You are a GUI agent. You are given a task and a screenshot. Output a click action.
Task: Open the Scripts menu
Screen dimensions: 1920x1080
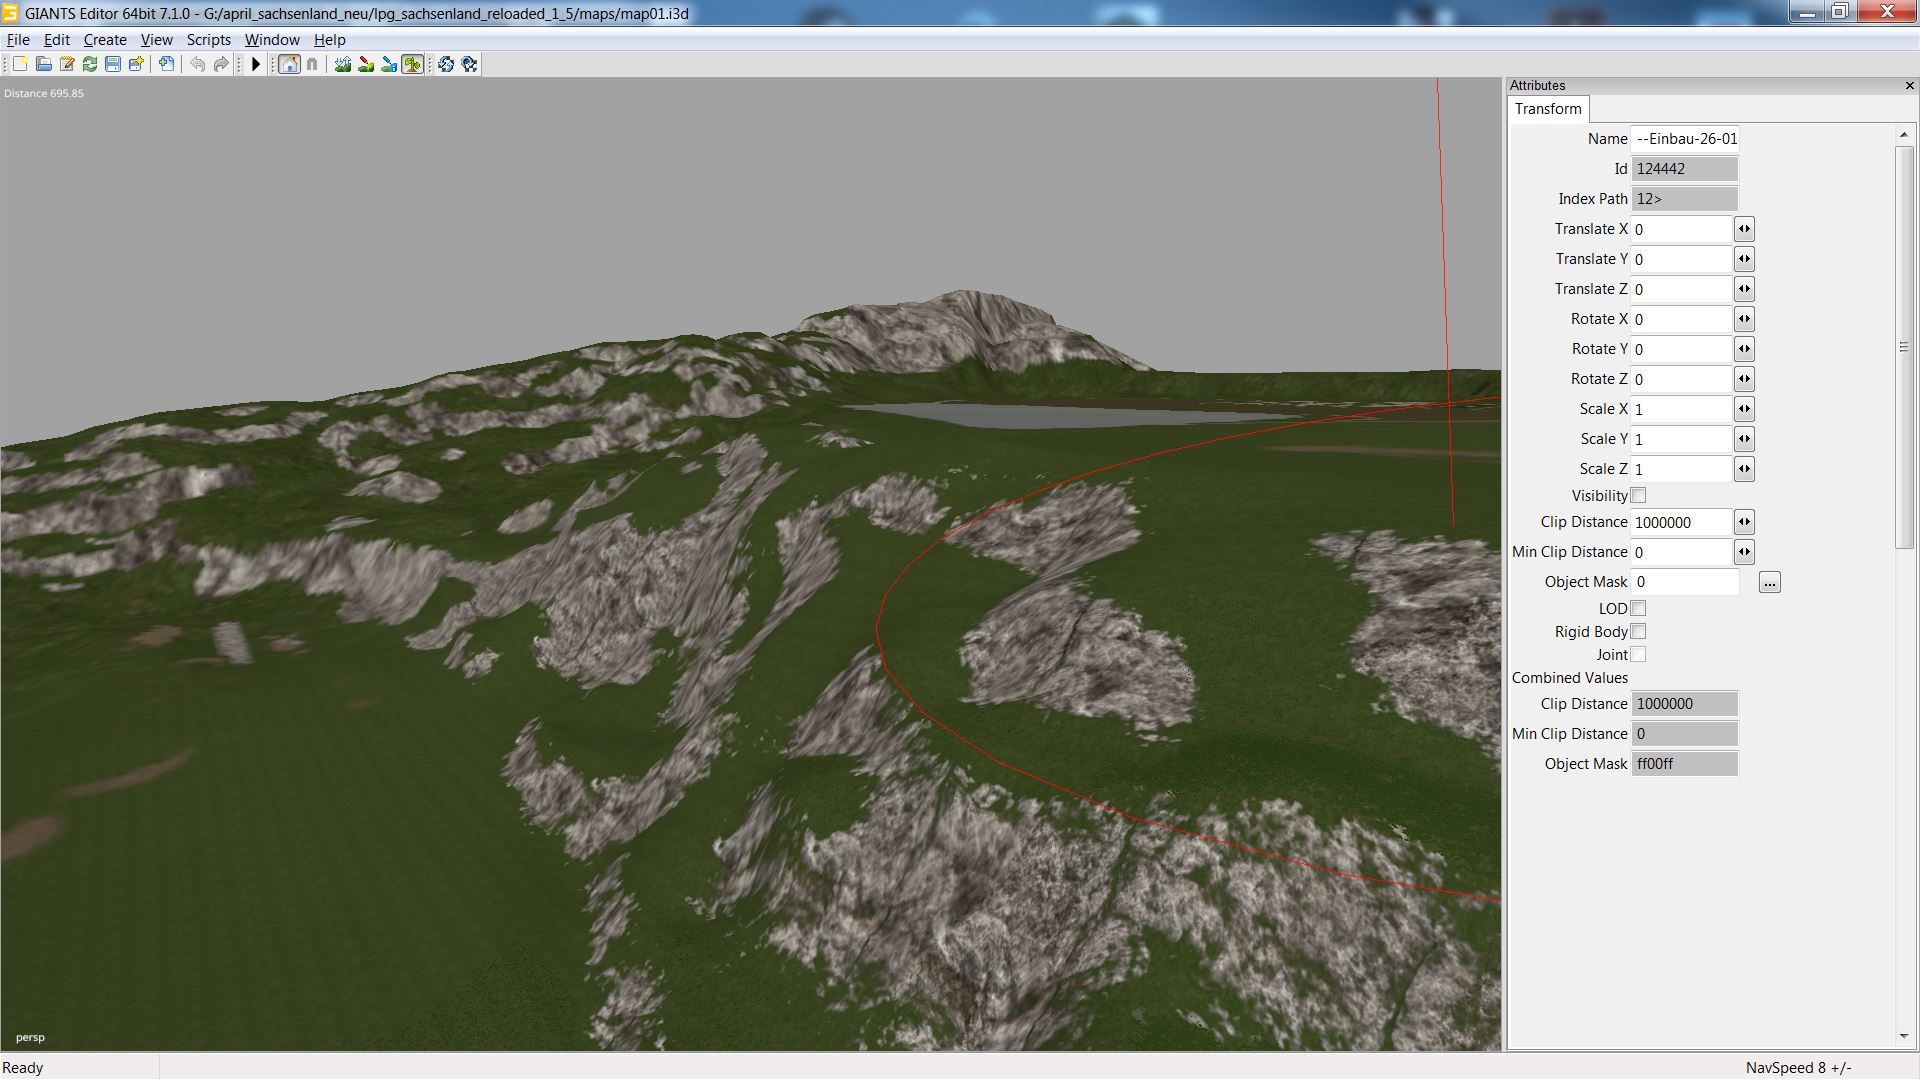[x=208, y=40]
